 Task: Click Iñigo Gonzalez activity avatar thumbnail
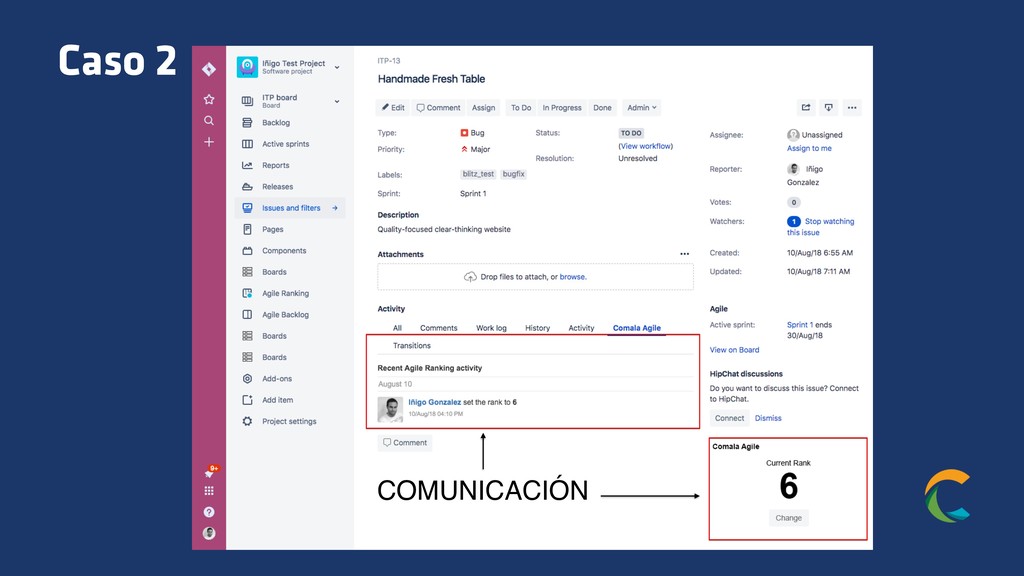pos(390,409)
